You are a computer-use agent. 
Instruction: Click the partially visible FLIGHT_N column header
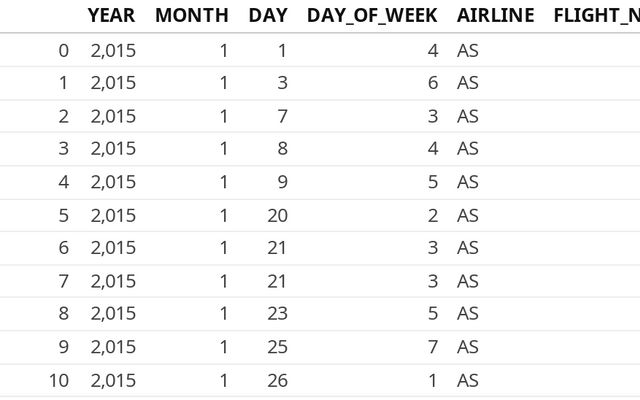point(595,16)
